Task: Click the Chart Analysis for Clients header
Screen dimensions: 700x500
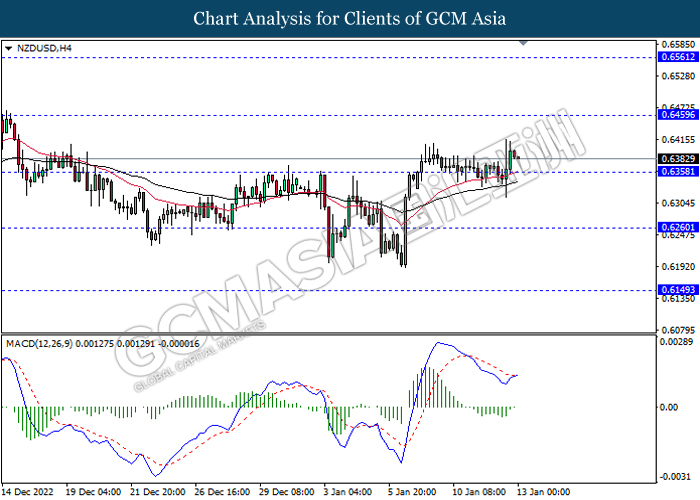Action: click(350, 19)
